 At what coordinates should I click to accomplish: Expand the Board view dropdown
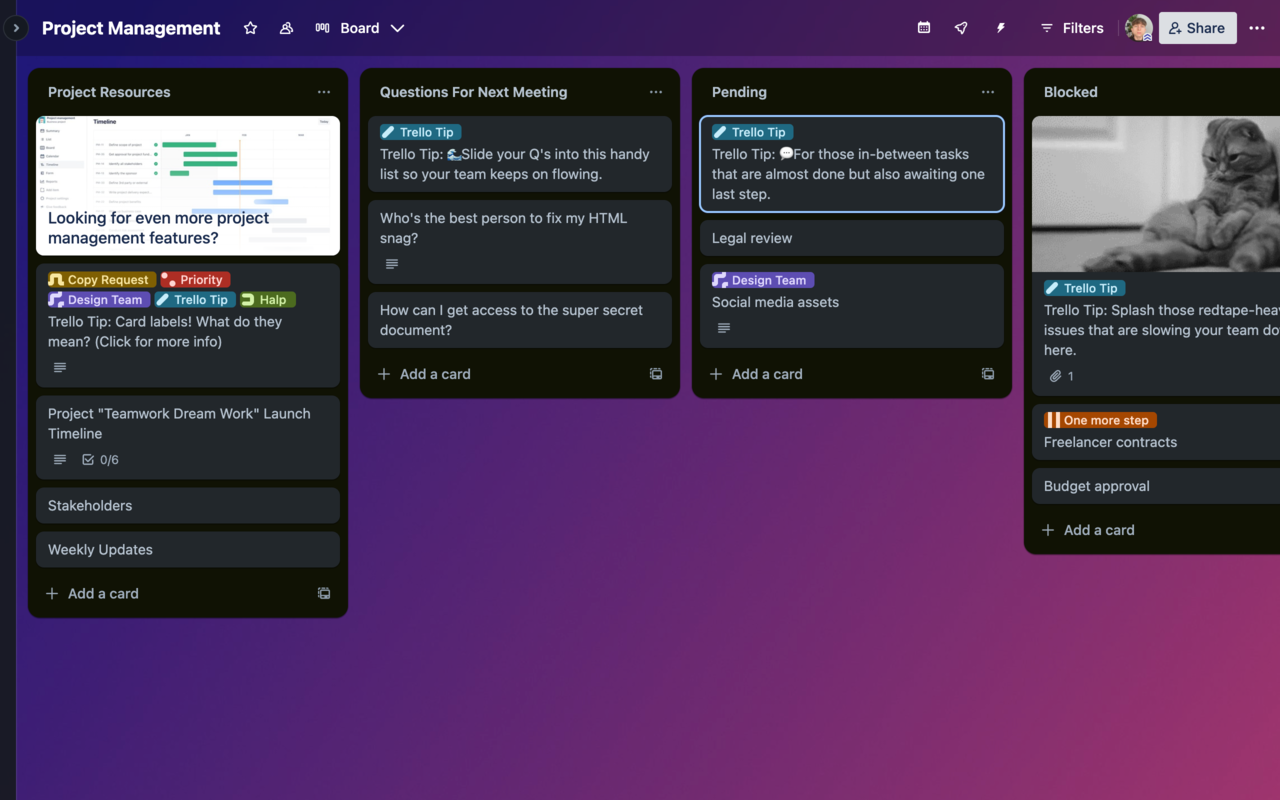[x=397, y=28]
